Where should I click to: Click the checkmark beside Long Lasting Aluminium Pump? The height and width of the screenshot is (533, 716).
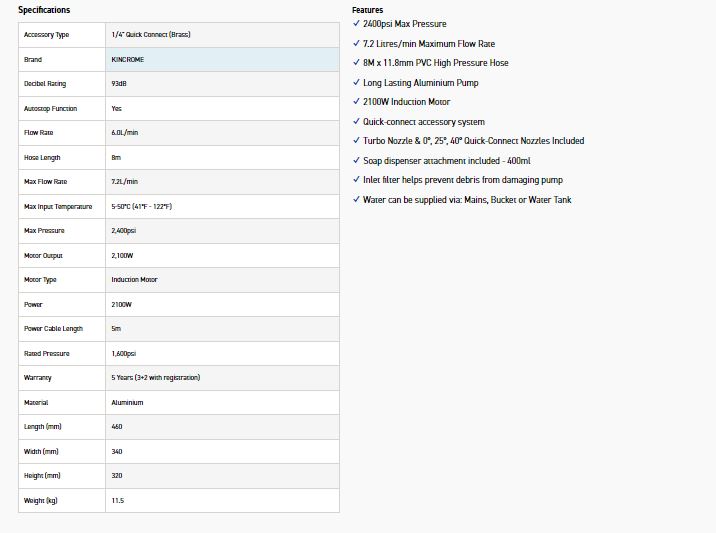pos(356,83)
